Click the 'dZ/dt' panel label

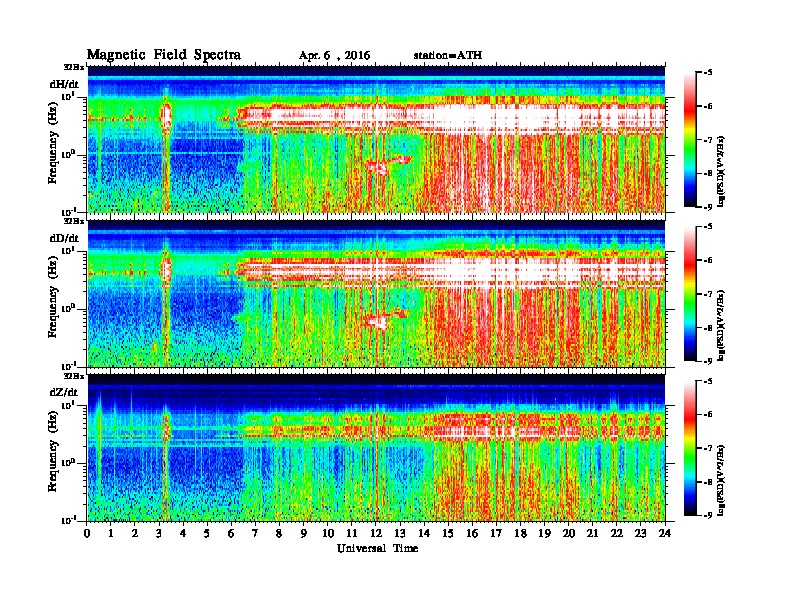[64, 392]
